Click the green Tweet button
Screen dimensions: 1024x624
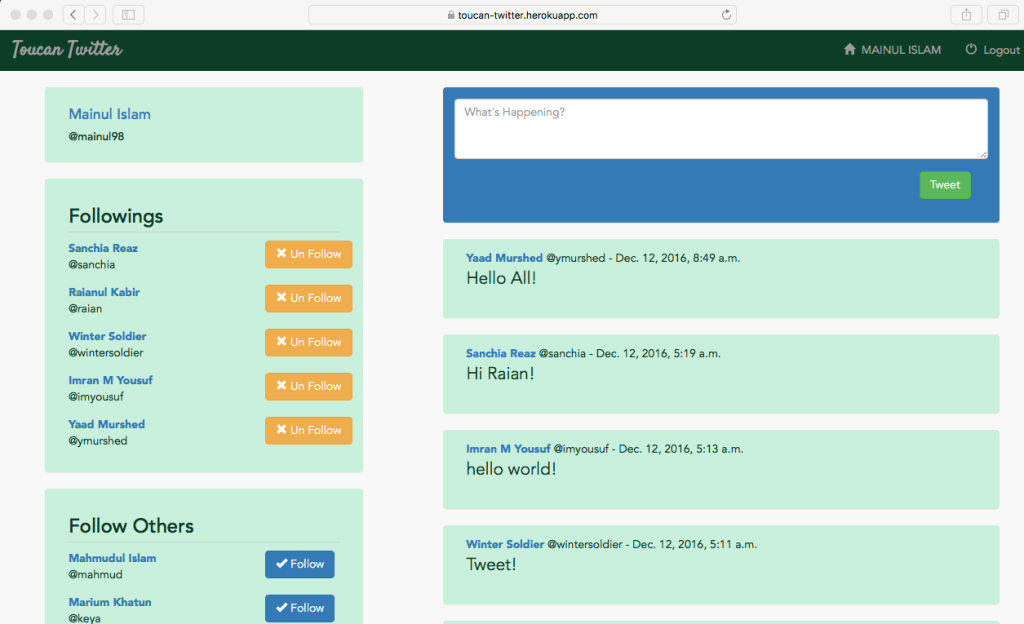coord(944,185)
